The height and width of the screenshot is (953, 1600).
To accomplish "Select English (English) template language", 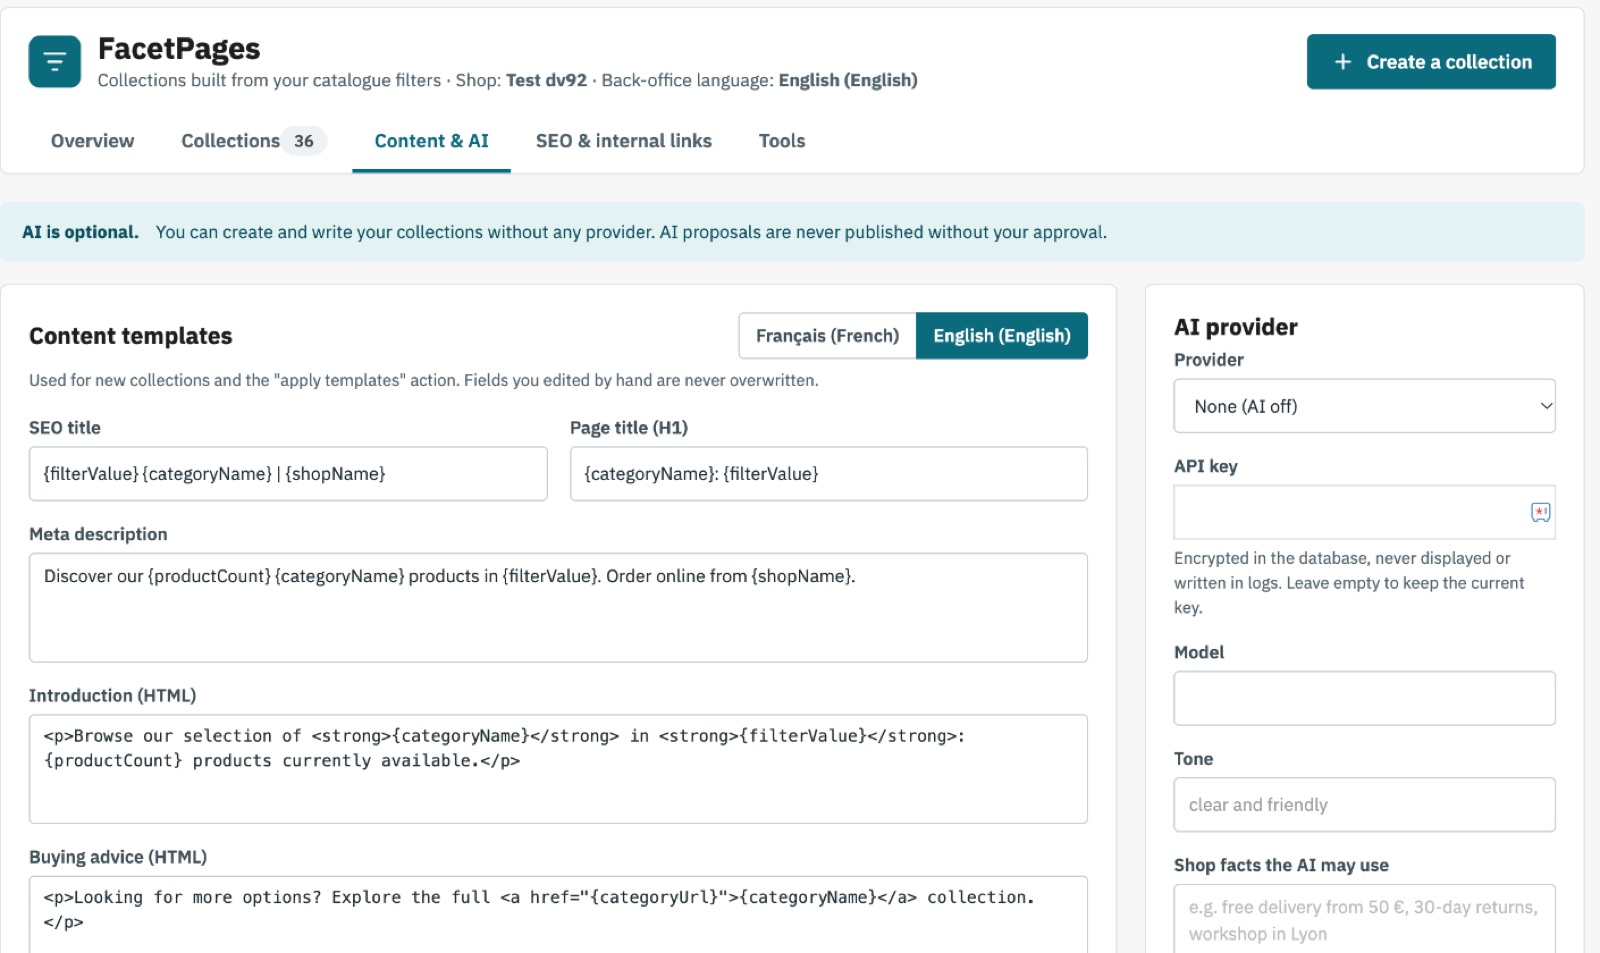I will click(x=1002, y=336).
